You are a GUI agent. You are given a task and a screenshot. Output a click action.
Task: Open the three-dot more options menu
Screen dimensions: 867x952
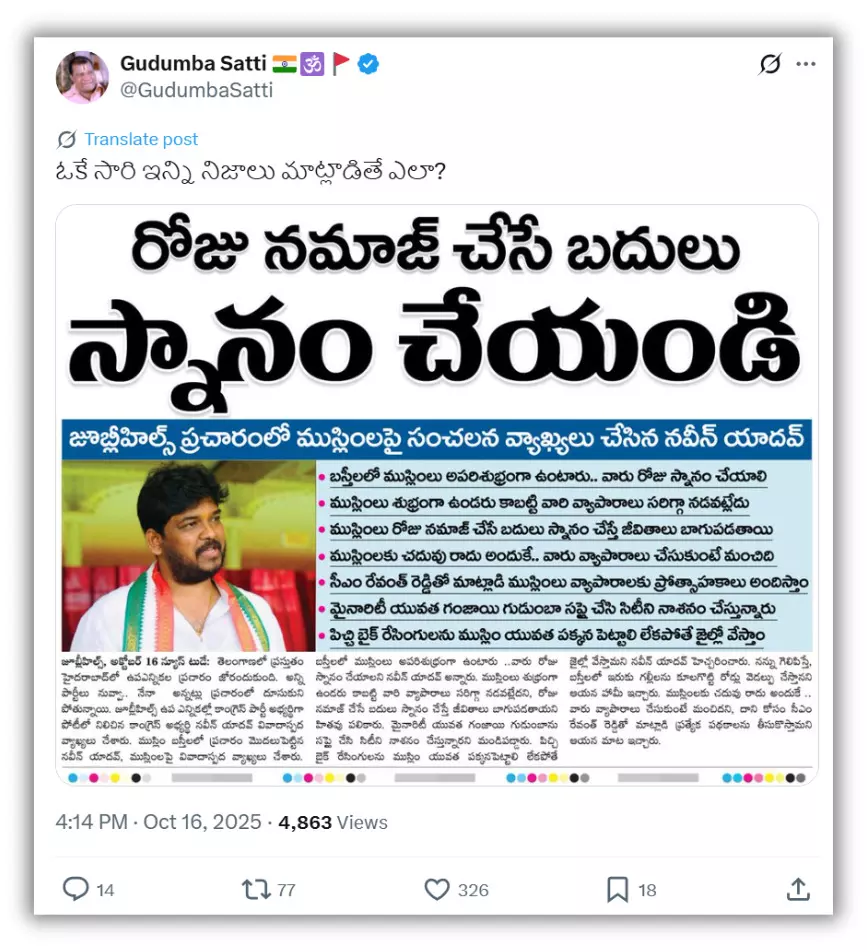806,64
